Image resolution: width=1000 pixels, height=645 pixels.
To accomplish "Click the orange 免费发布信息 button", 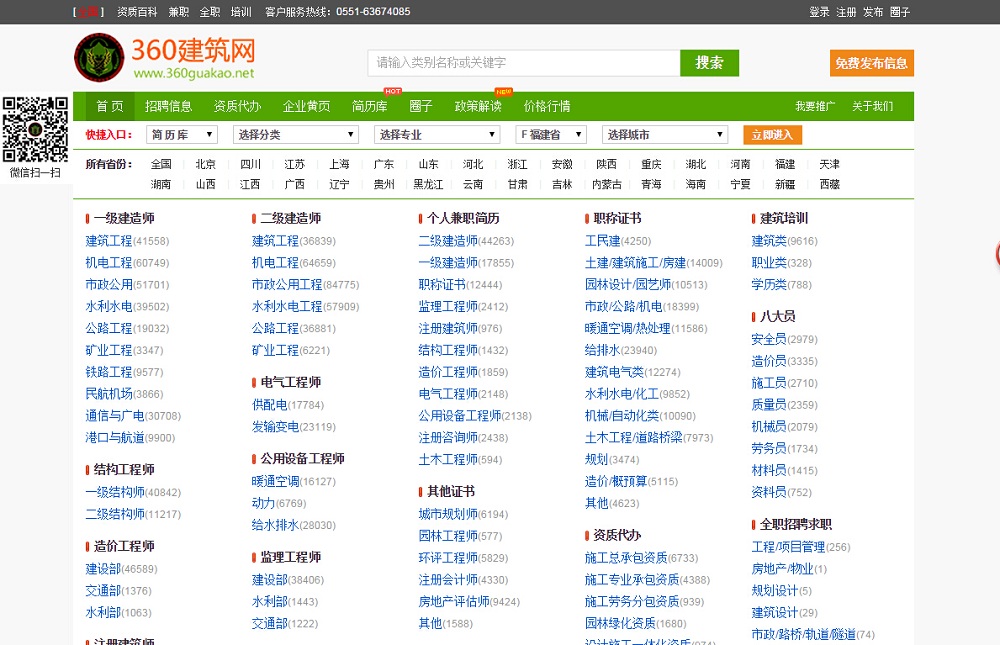I will [871, 63].
